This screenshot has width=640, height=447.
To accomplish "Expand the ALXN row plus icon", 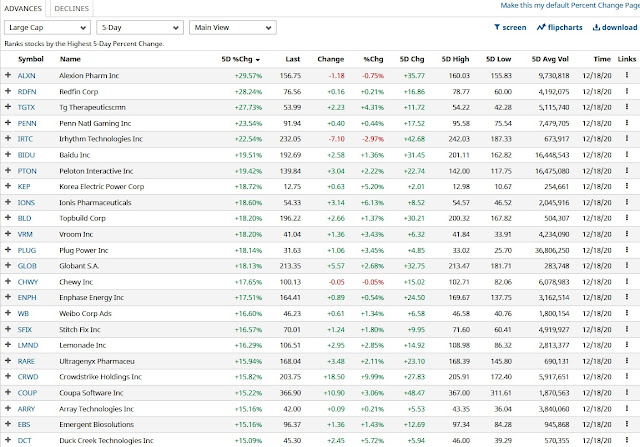I will click(8, 75).
